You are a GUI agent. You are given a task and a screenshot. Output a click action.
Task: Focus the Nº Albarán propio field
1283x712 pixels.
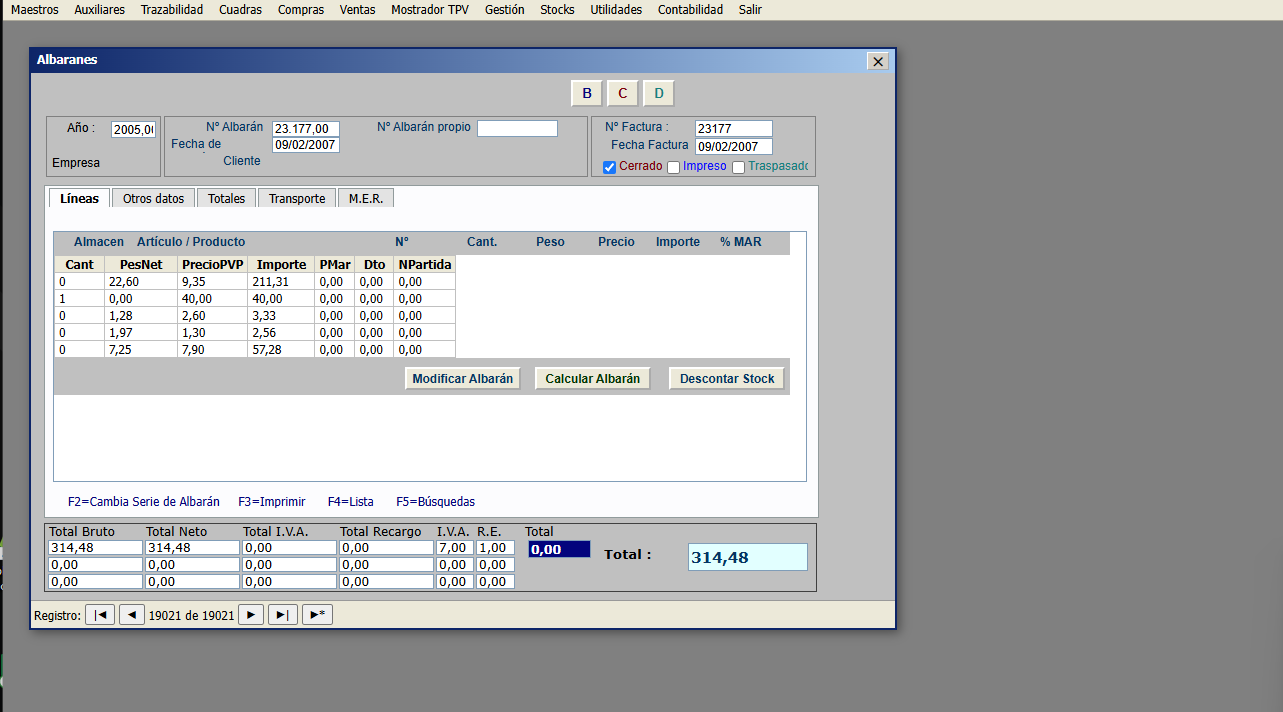pyautogui.click(x=517, y=128)
